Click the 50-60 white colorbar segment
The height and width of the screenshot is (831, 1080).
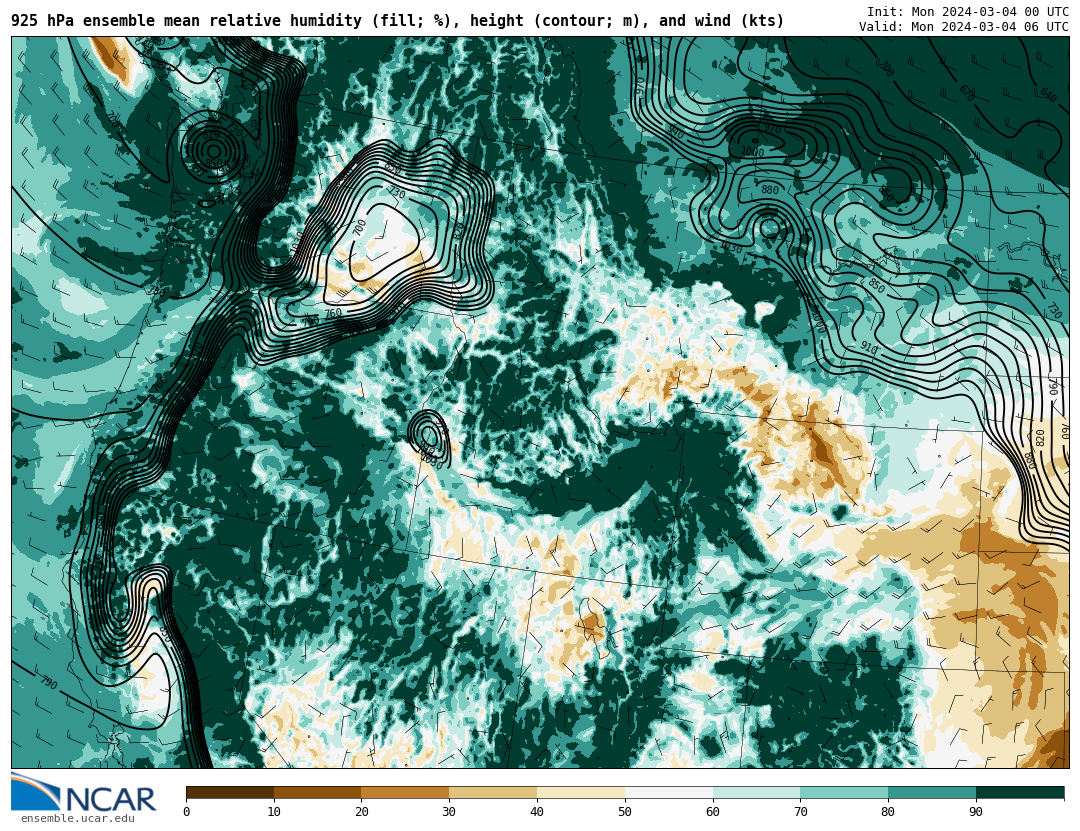[669, 793]
